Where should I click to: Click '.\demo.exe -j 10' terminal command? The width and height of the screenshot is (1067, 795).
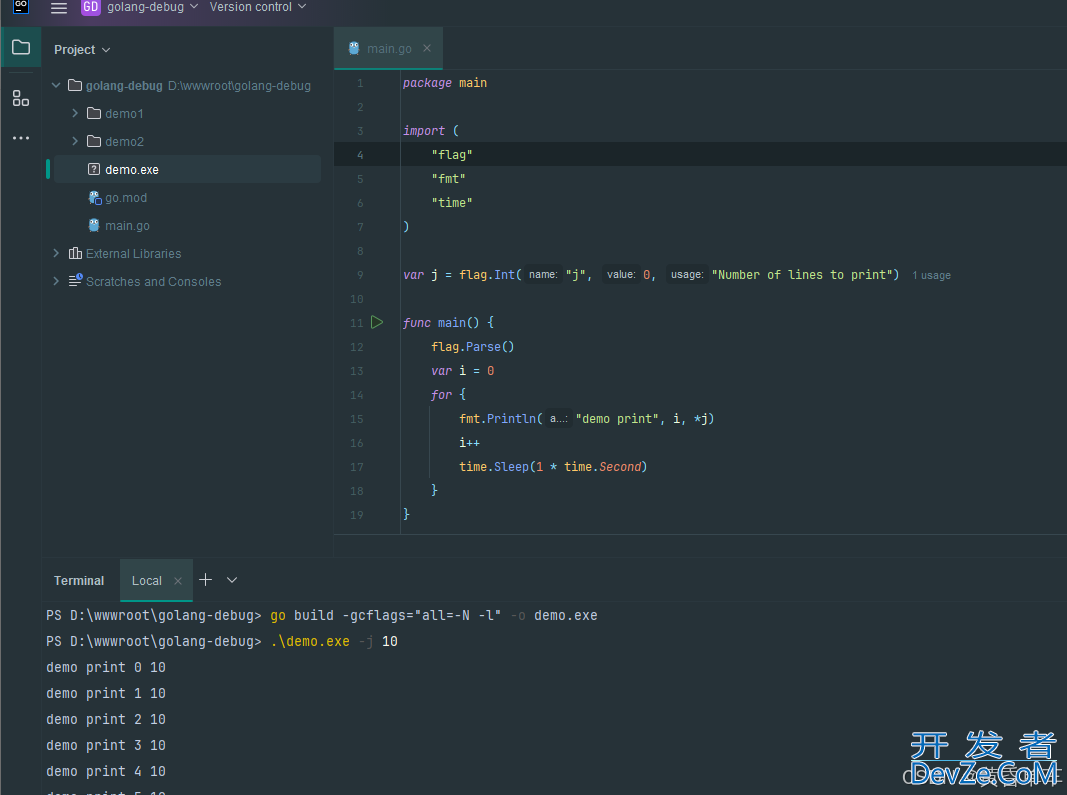tap(333, 641)
